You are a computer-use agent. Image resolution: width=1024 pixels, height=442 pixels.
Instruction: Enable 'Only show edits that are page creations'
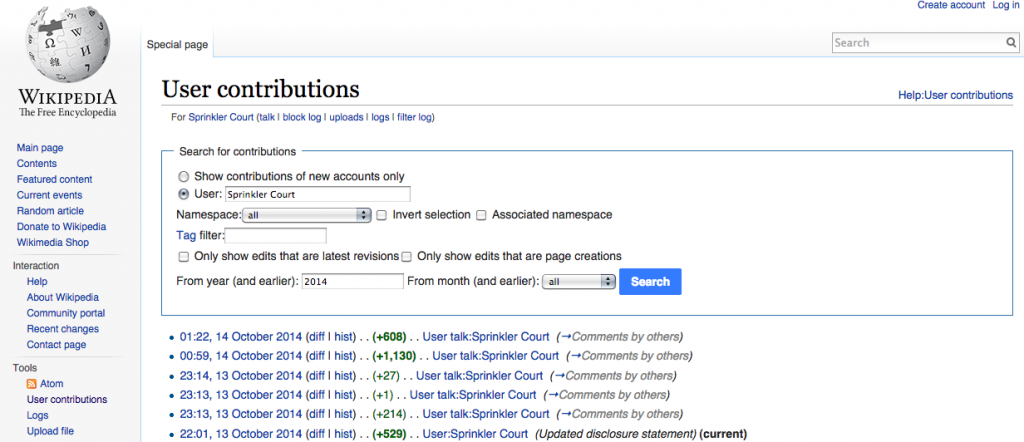pos(407,257)
